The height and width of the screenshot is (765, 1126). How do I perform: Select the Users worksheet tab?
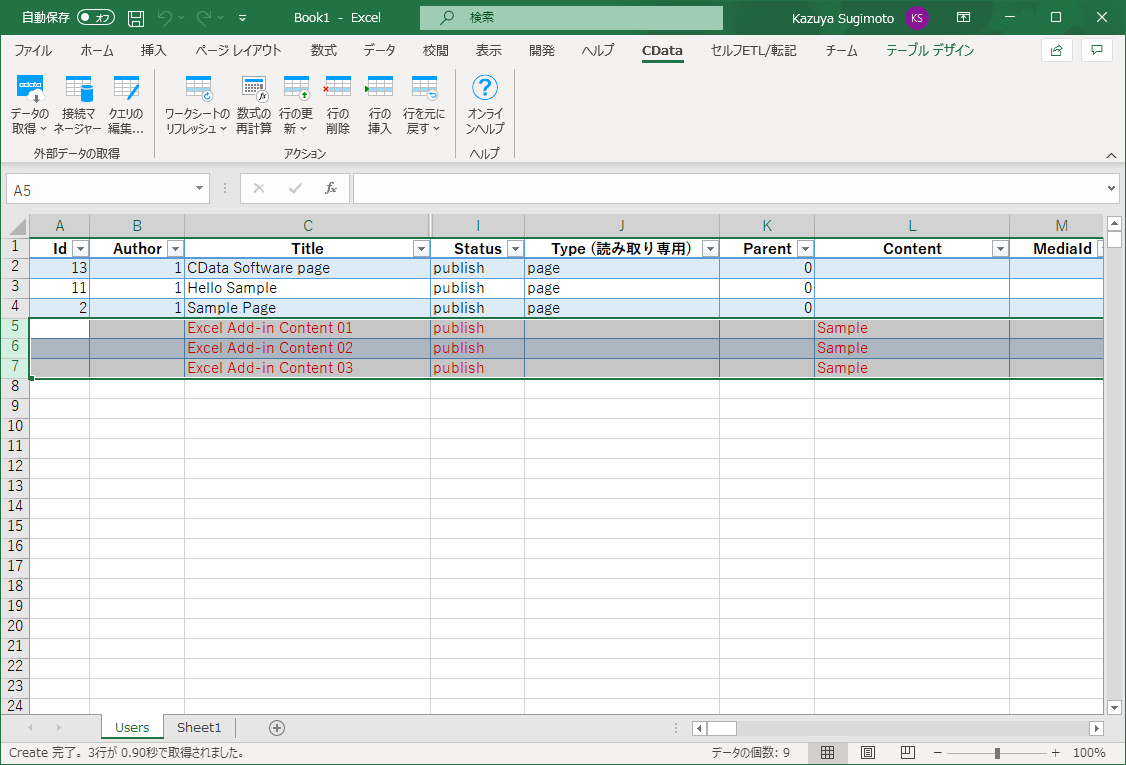click(x=132, y=728)
